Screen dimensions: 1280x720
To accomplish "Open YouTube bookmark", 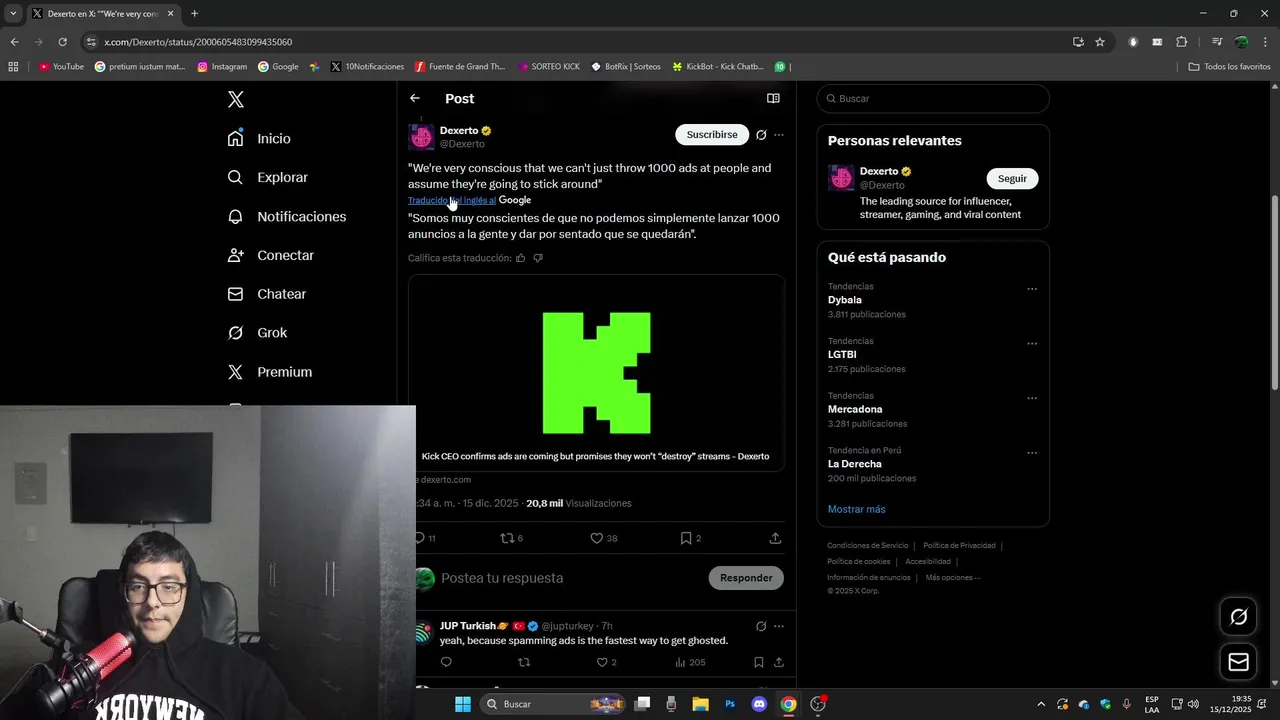I will (61, 67).
